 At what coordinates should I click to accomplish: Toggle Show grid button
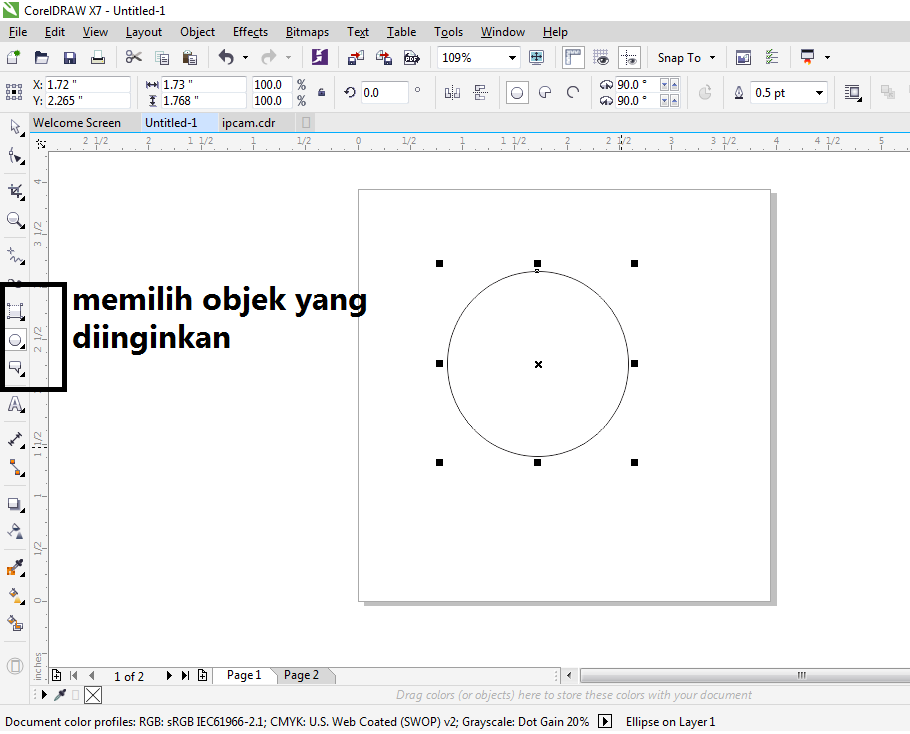click(601, 57)
